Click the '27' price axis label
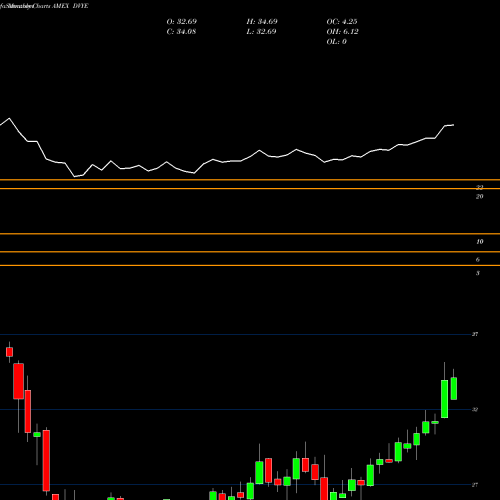The width and height of the screenshot is (500, 500). pyautogui.click(x=475, y=485)
